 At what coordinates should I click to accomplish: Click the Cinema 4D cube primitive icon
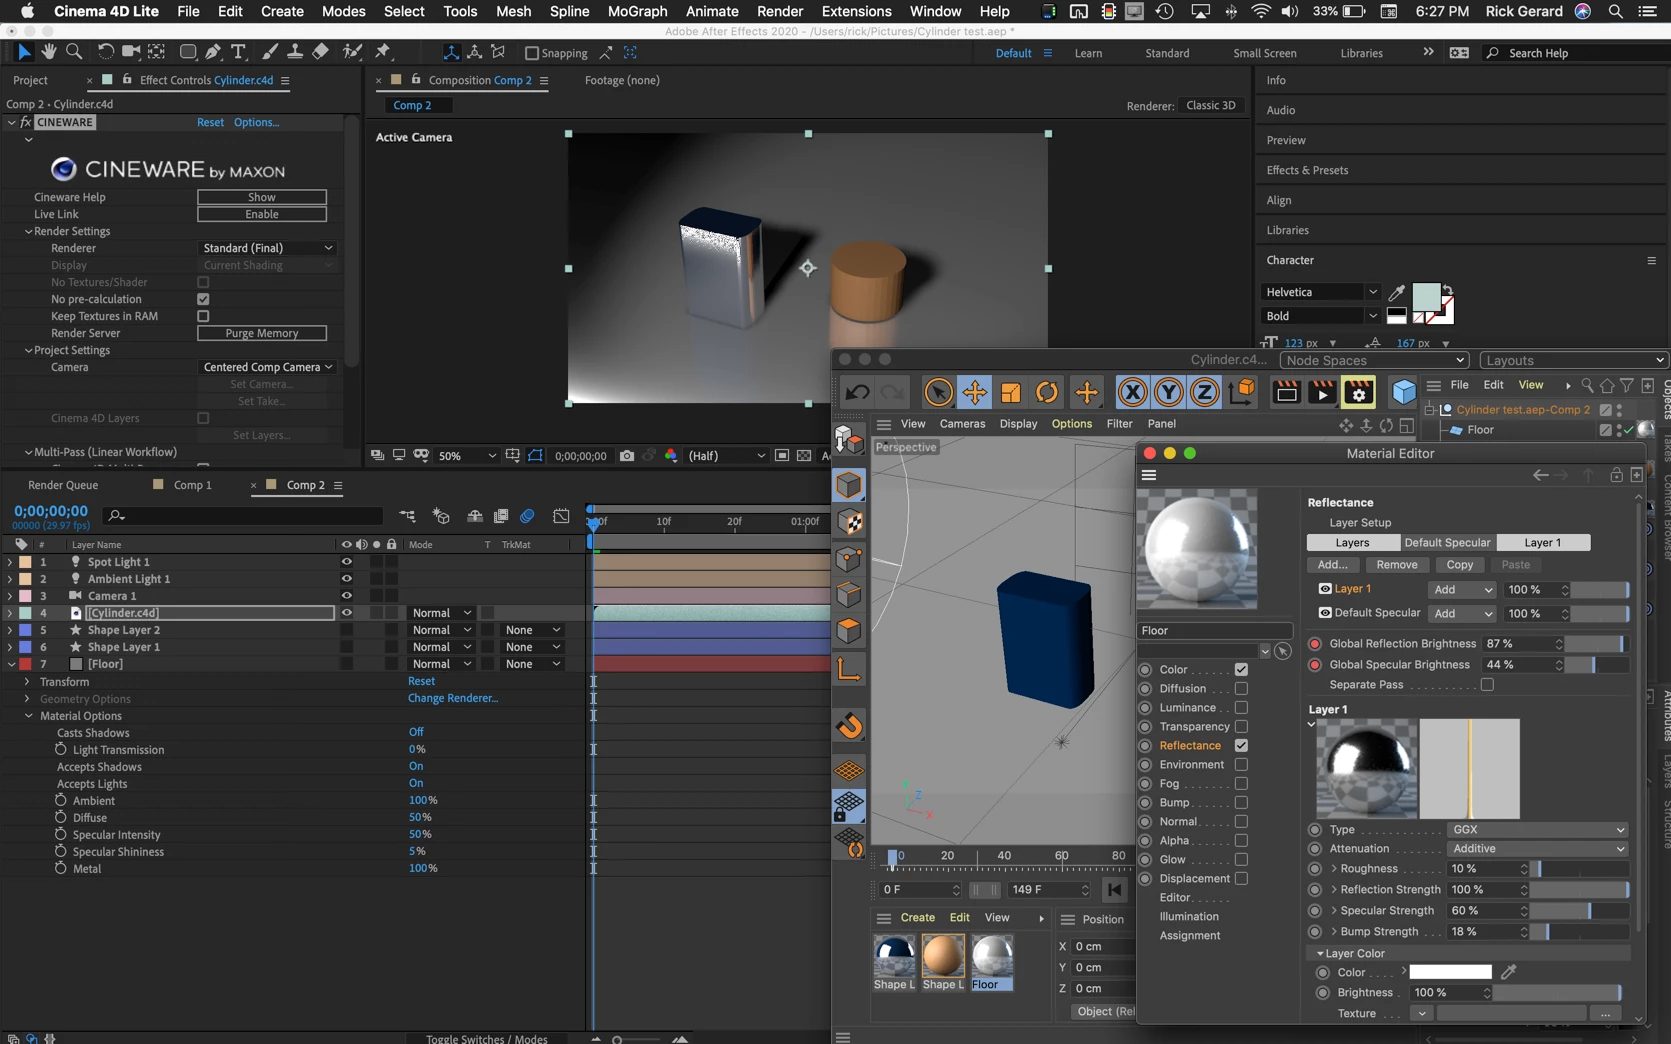(x=1404, y=393)
